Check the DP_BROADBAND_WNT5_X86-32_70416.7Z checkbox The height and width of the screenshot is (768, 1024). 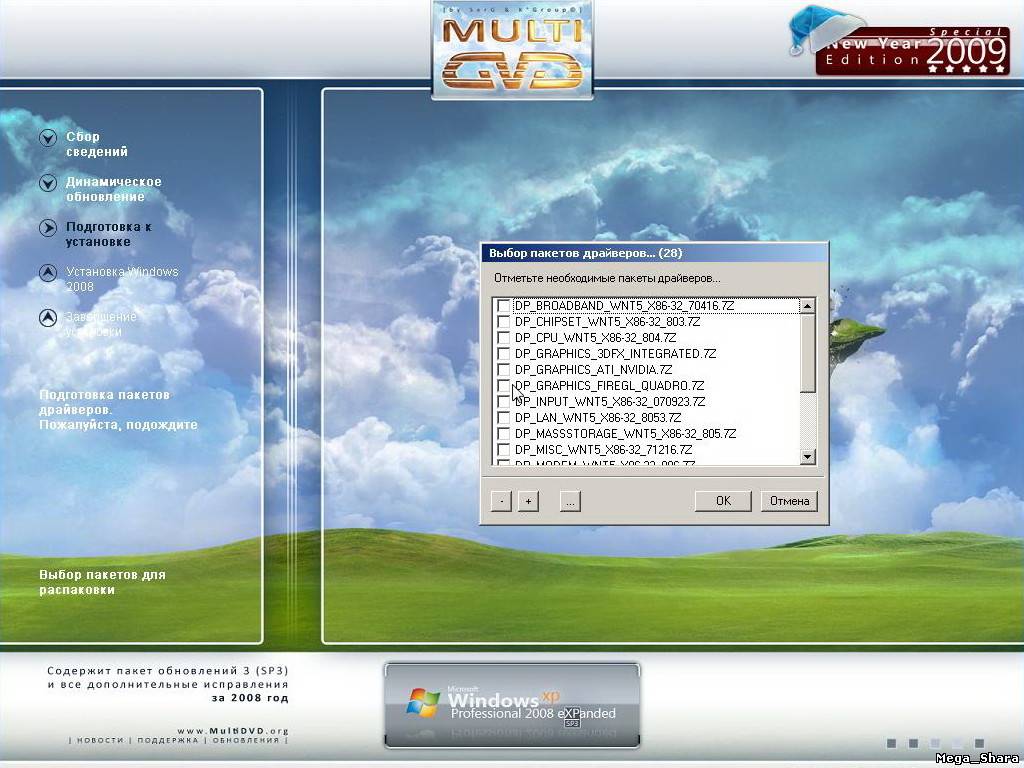point(504,306)
